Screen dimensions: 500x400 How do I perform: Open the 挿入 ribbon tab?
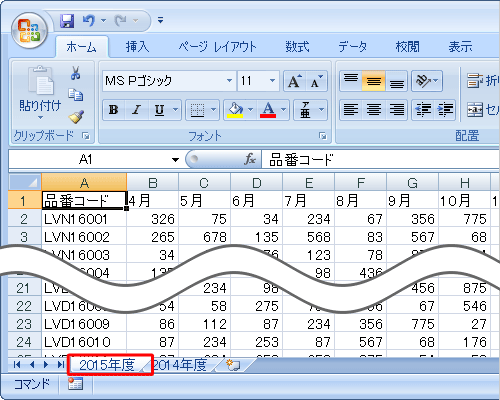(x=137, y=47)
